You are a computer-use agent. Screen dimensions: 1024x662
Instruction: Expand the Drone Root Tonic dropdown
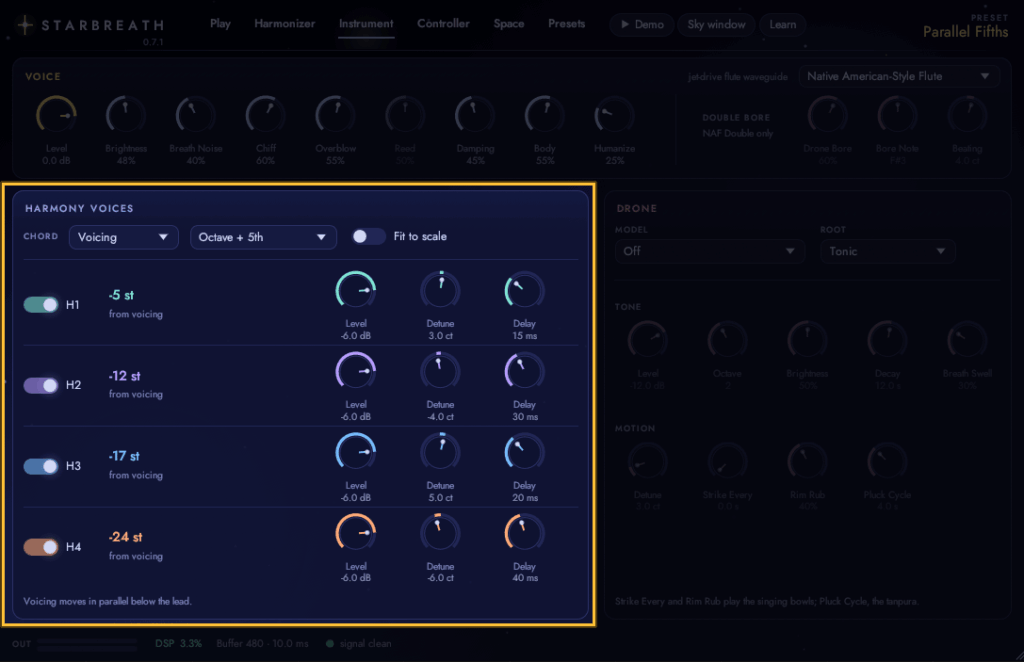point(888,251)
